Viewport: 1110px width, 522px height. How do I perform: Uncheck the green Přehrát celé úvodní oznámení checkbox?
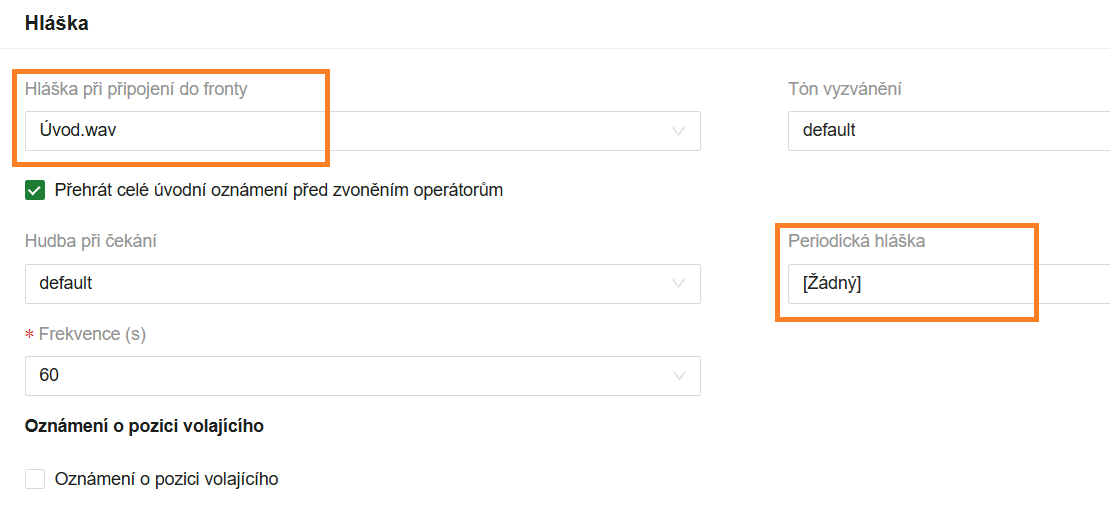pos(35,190)
